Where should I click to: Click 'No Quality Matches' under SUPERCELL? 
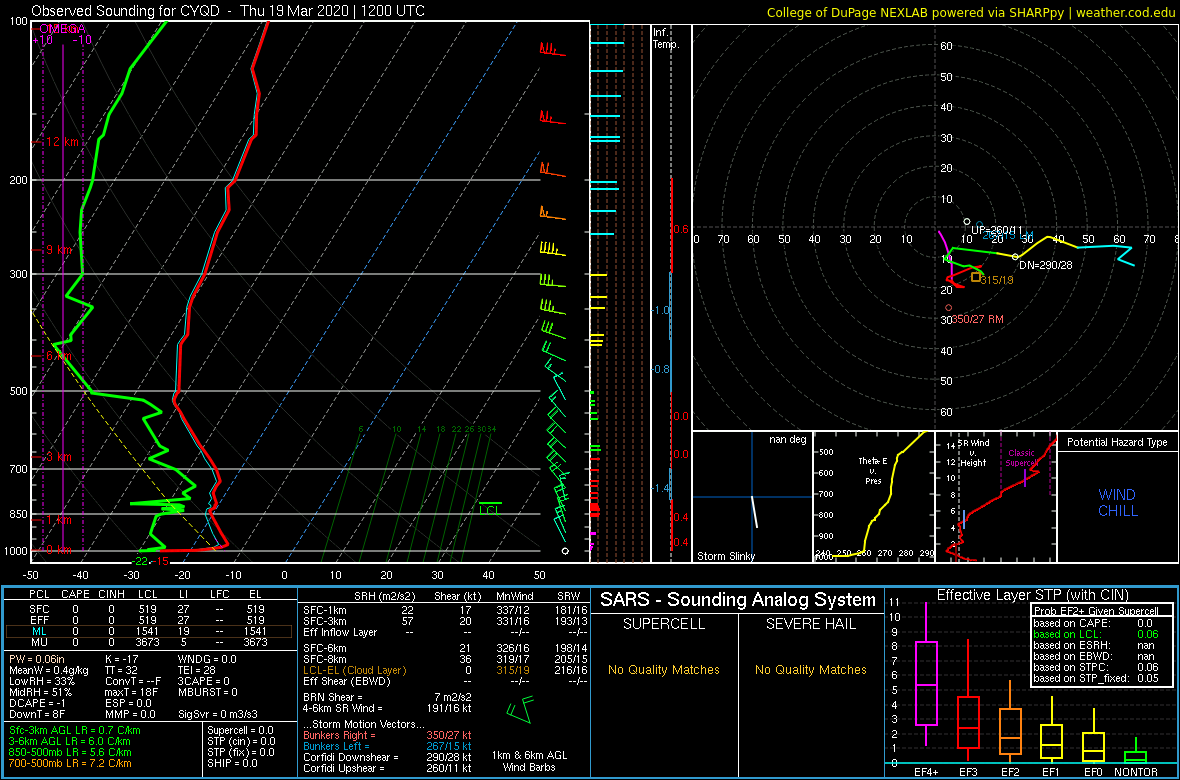coord(663,669)
